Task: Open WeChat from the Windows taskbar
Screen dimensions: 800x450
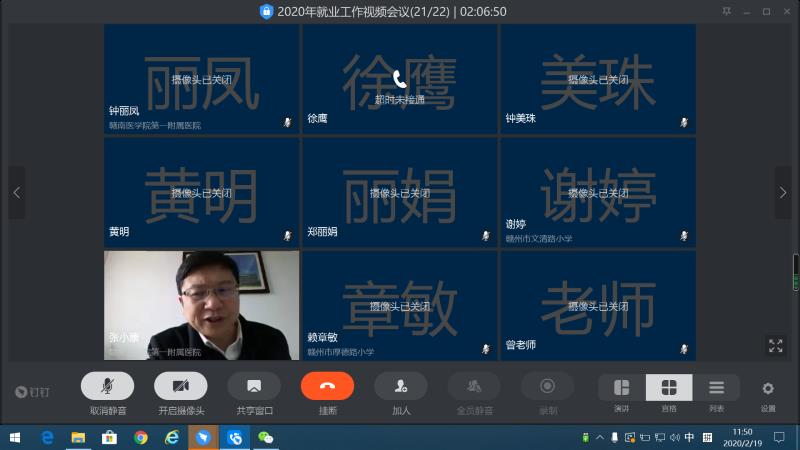Action: pyautogui.click(x=266, y=438)
